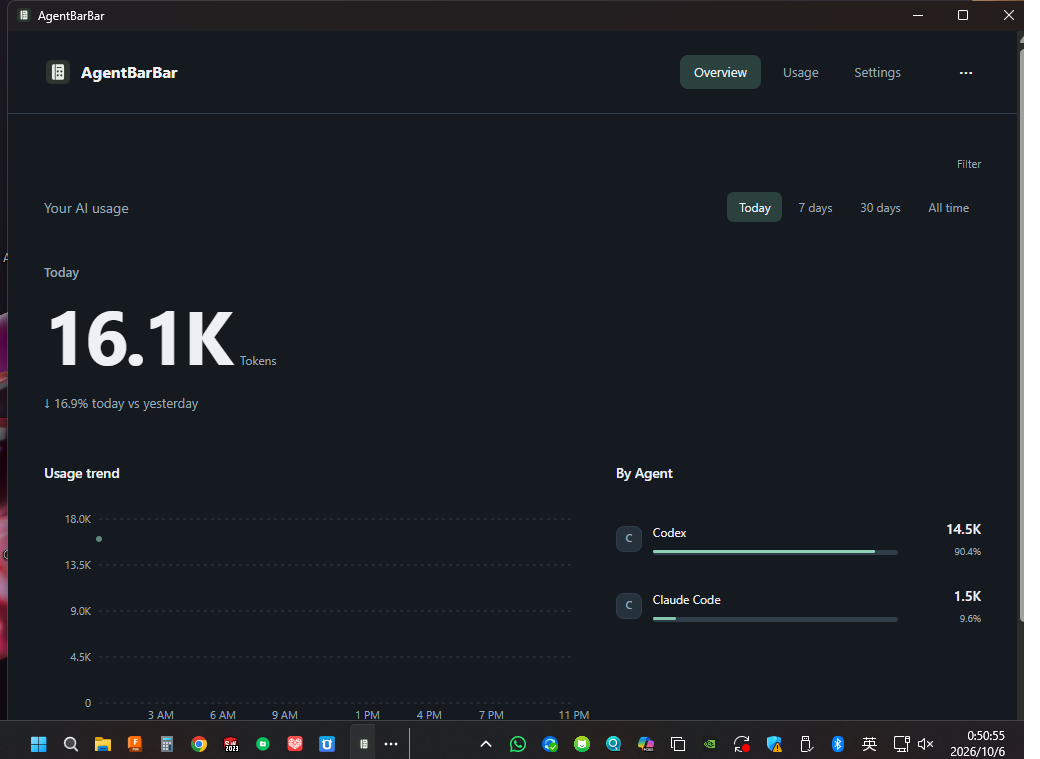Click the Windows Security shield tray icon

(774, 744)
